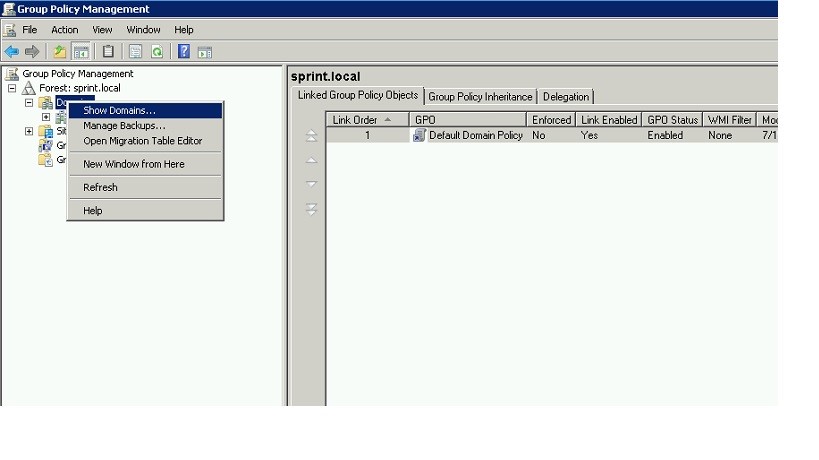The width and height of the screenshot is (819, 460).
Task: Move link to bottom with double-down arrow
Action: (x=311, y=209)
